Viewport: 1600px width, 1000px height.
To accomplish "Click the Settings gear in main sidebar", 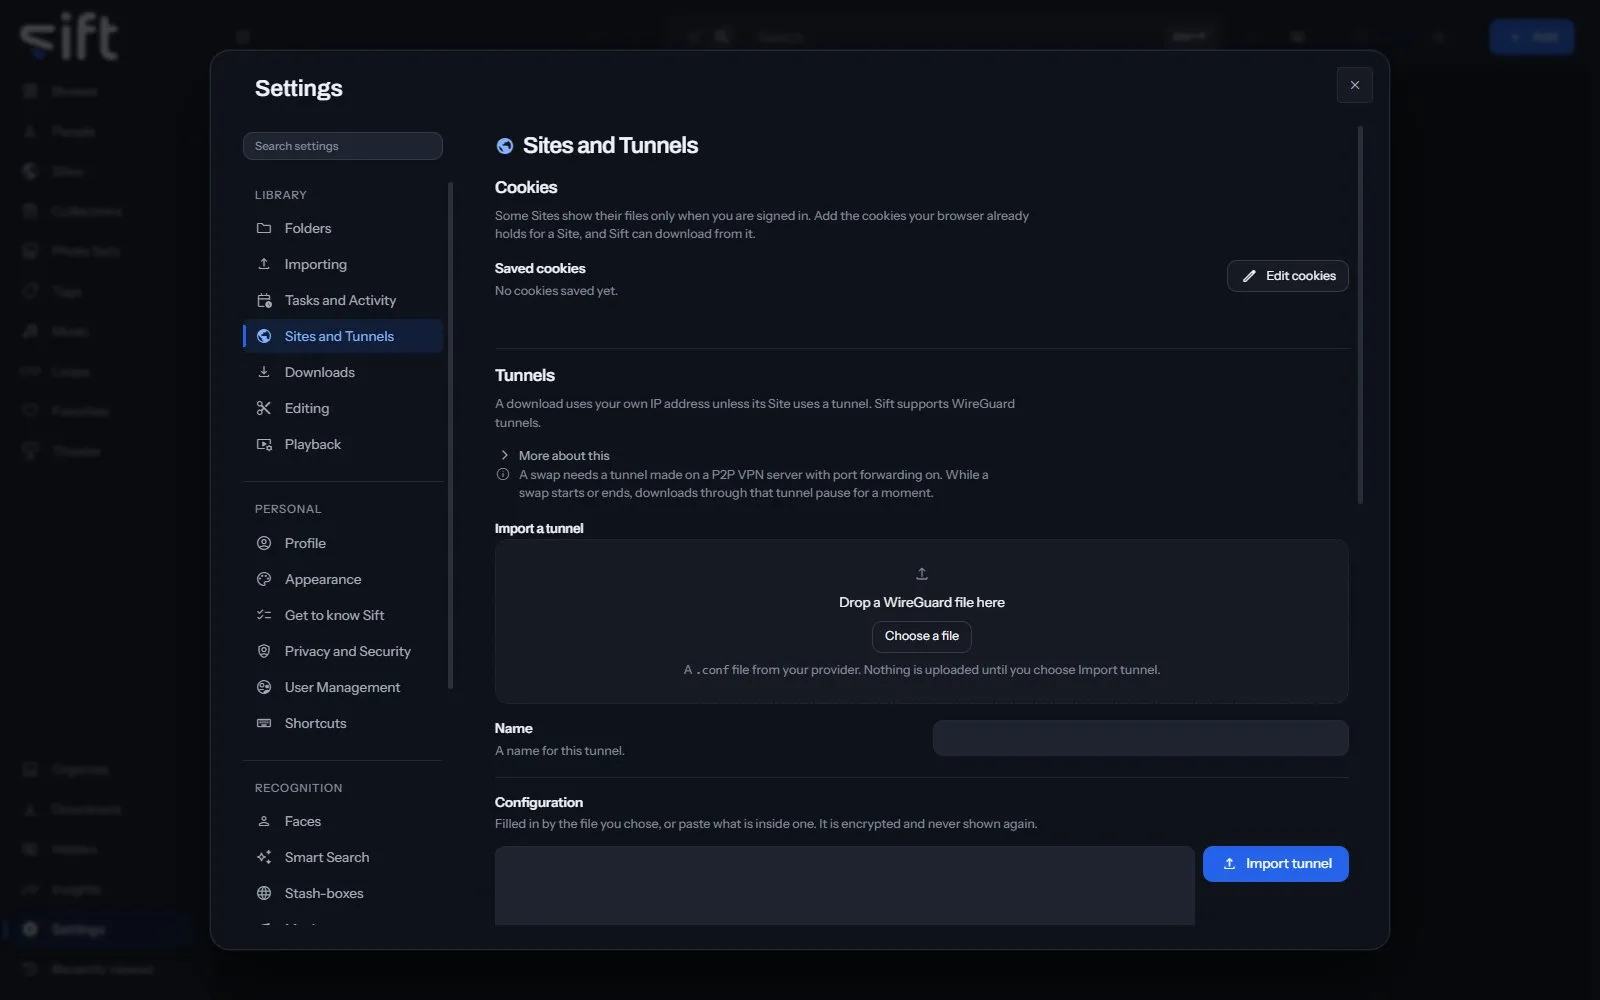I will (x=30, y=929).
